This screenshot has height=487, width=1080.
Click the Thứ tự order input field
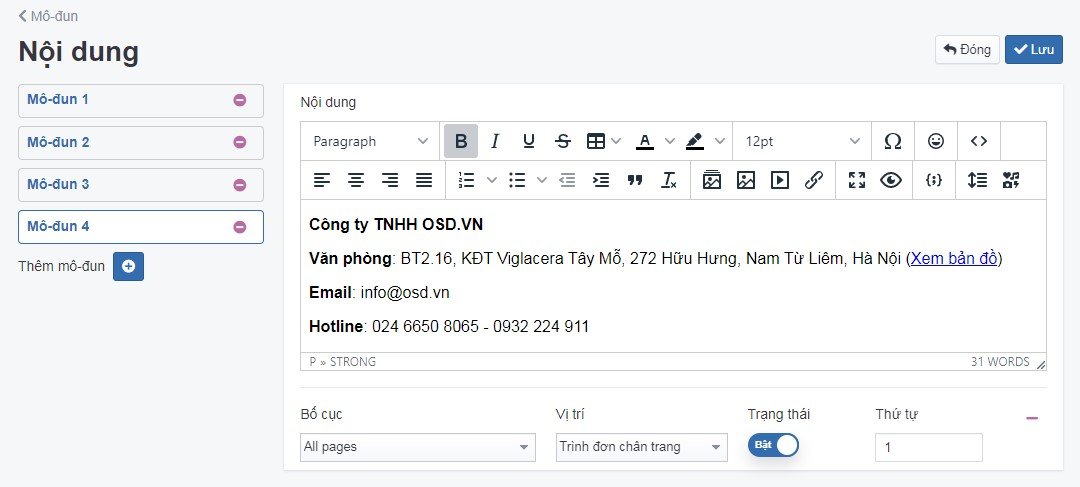[x=928, y=448]
